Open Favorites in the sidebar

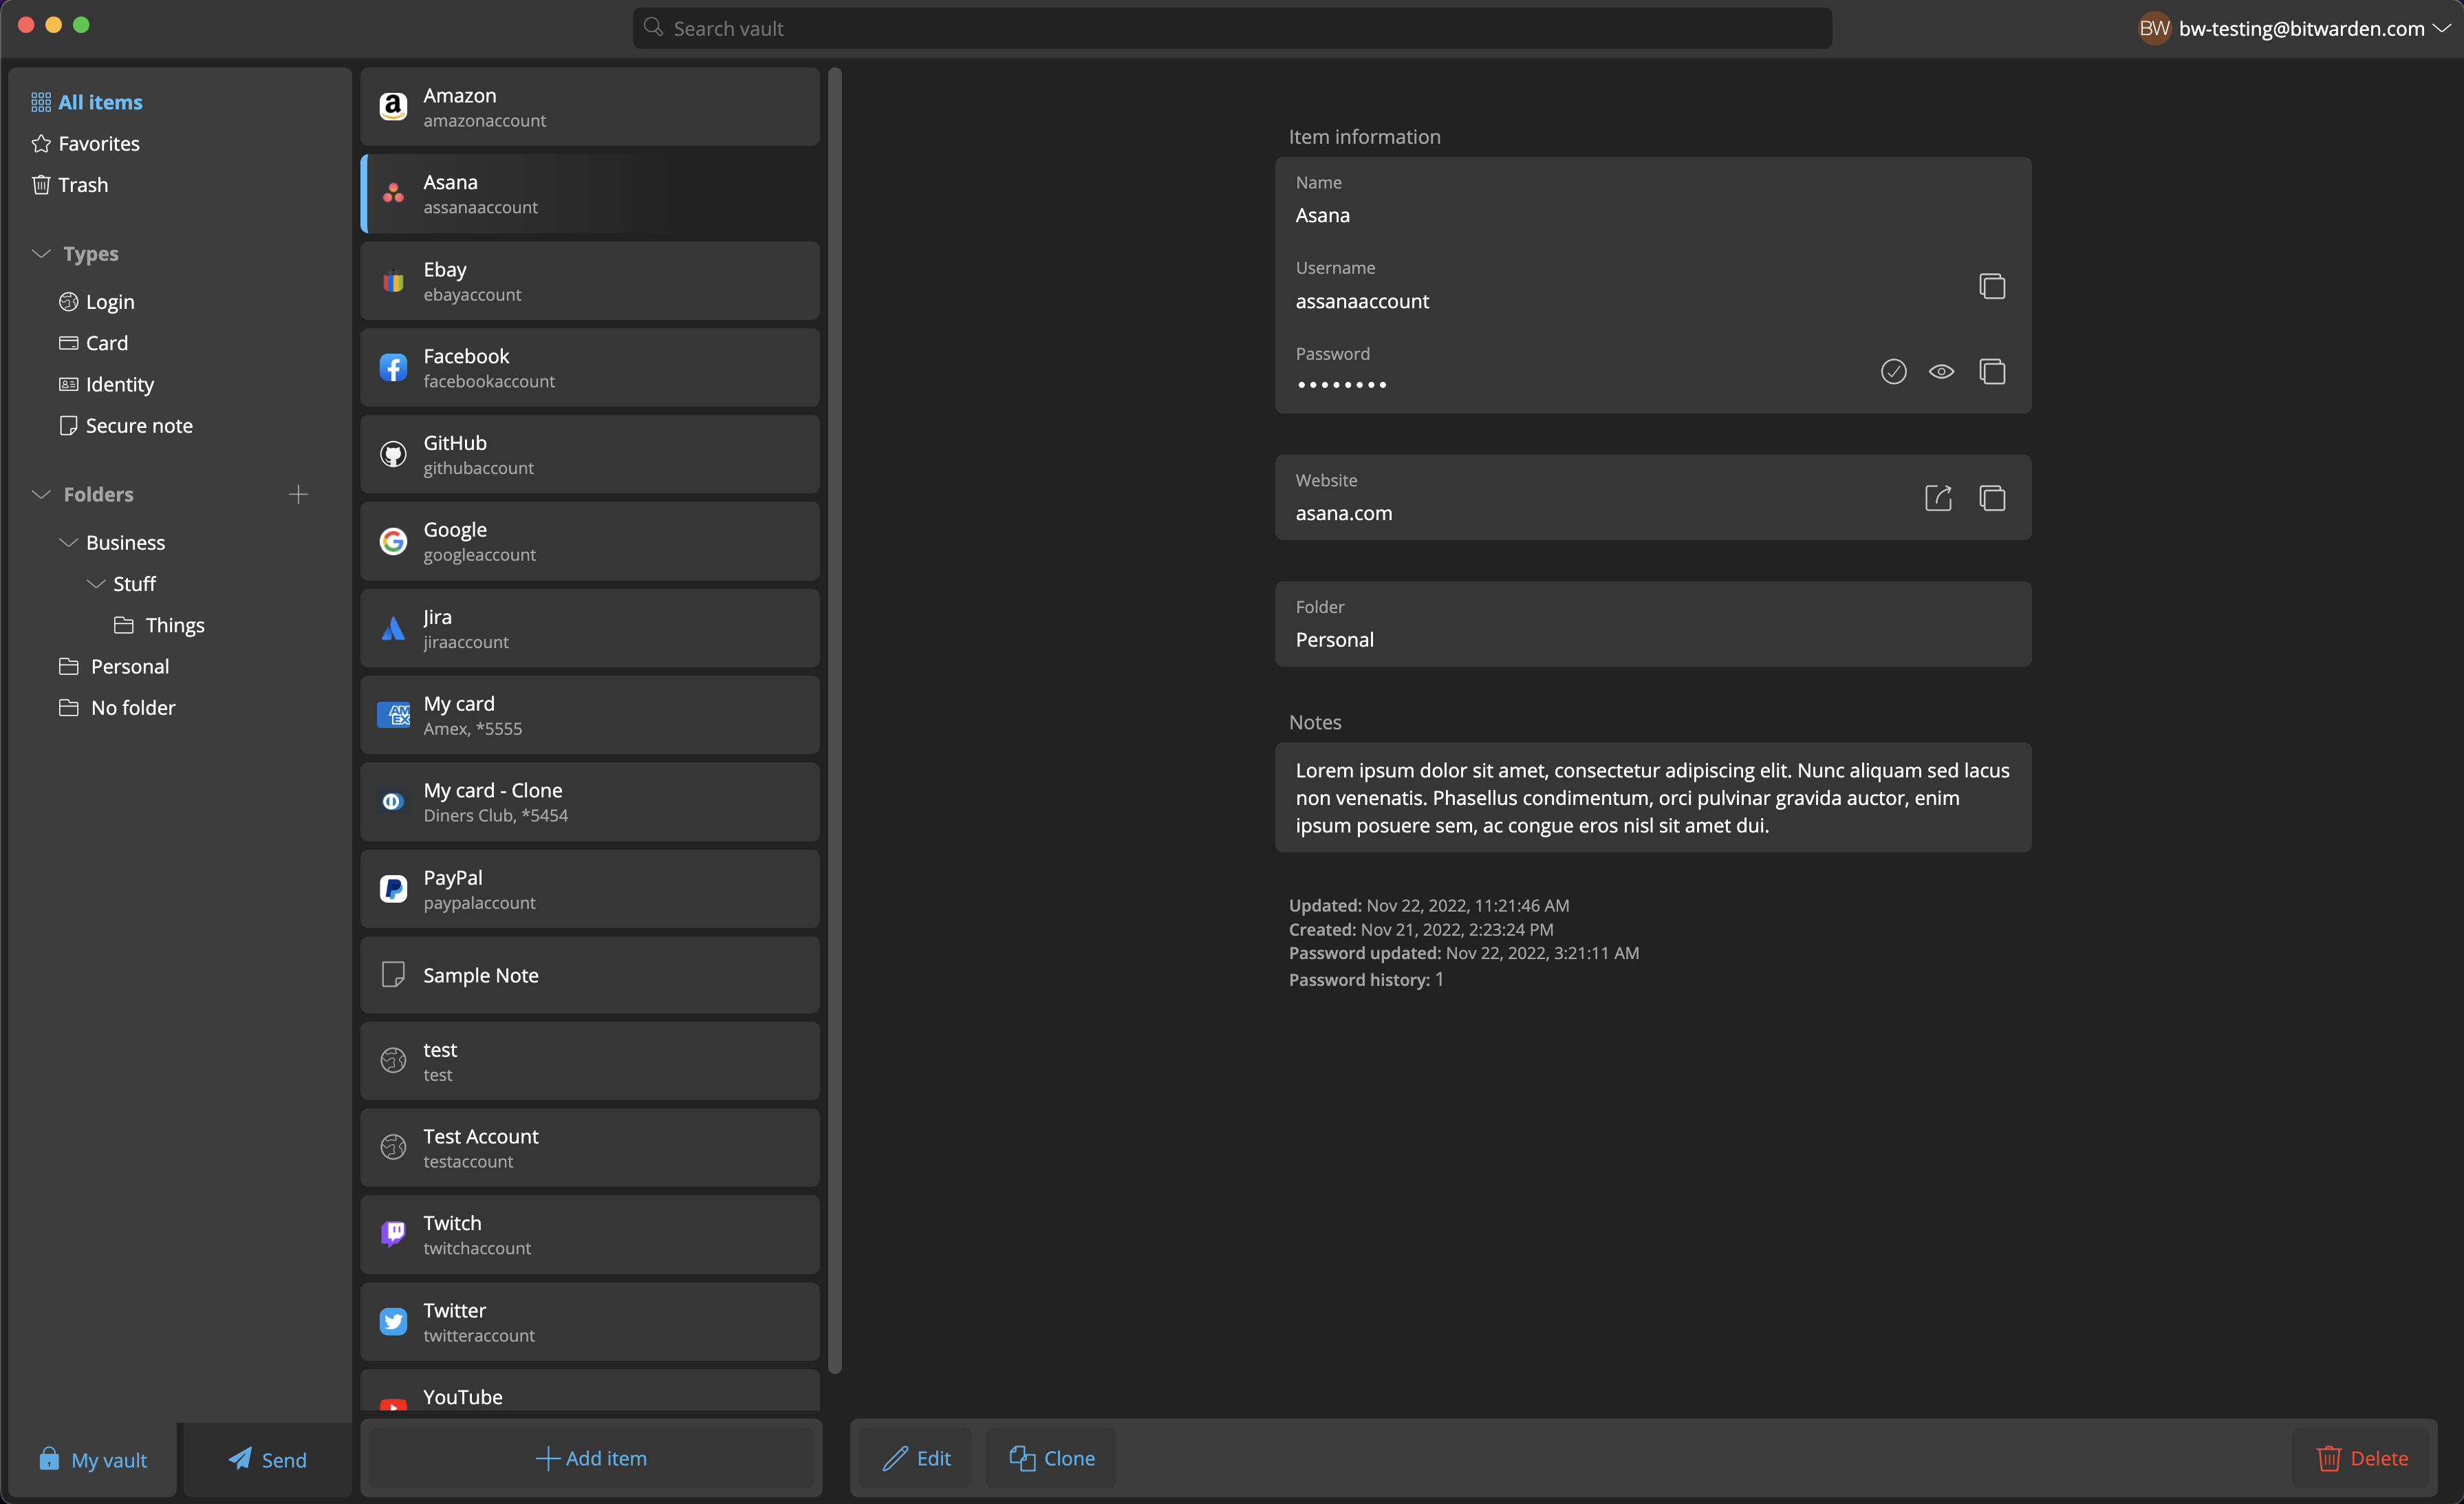click(x=98, y=144)
